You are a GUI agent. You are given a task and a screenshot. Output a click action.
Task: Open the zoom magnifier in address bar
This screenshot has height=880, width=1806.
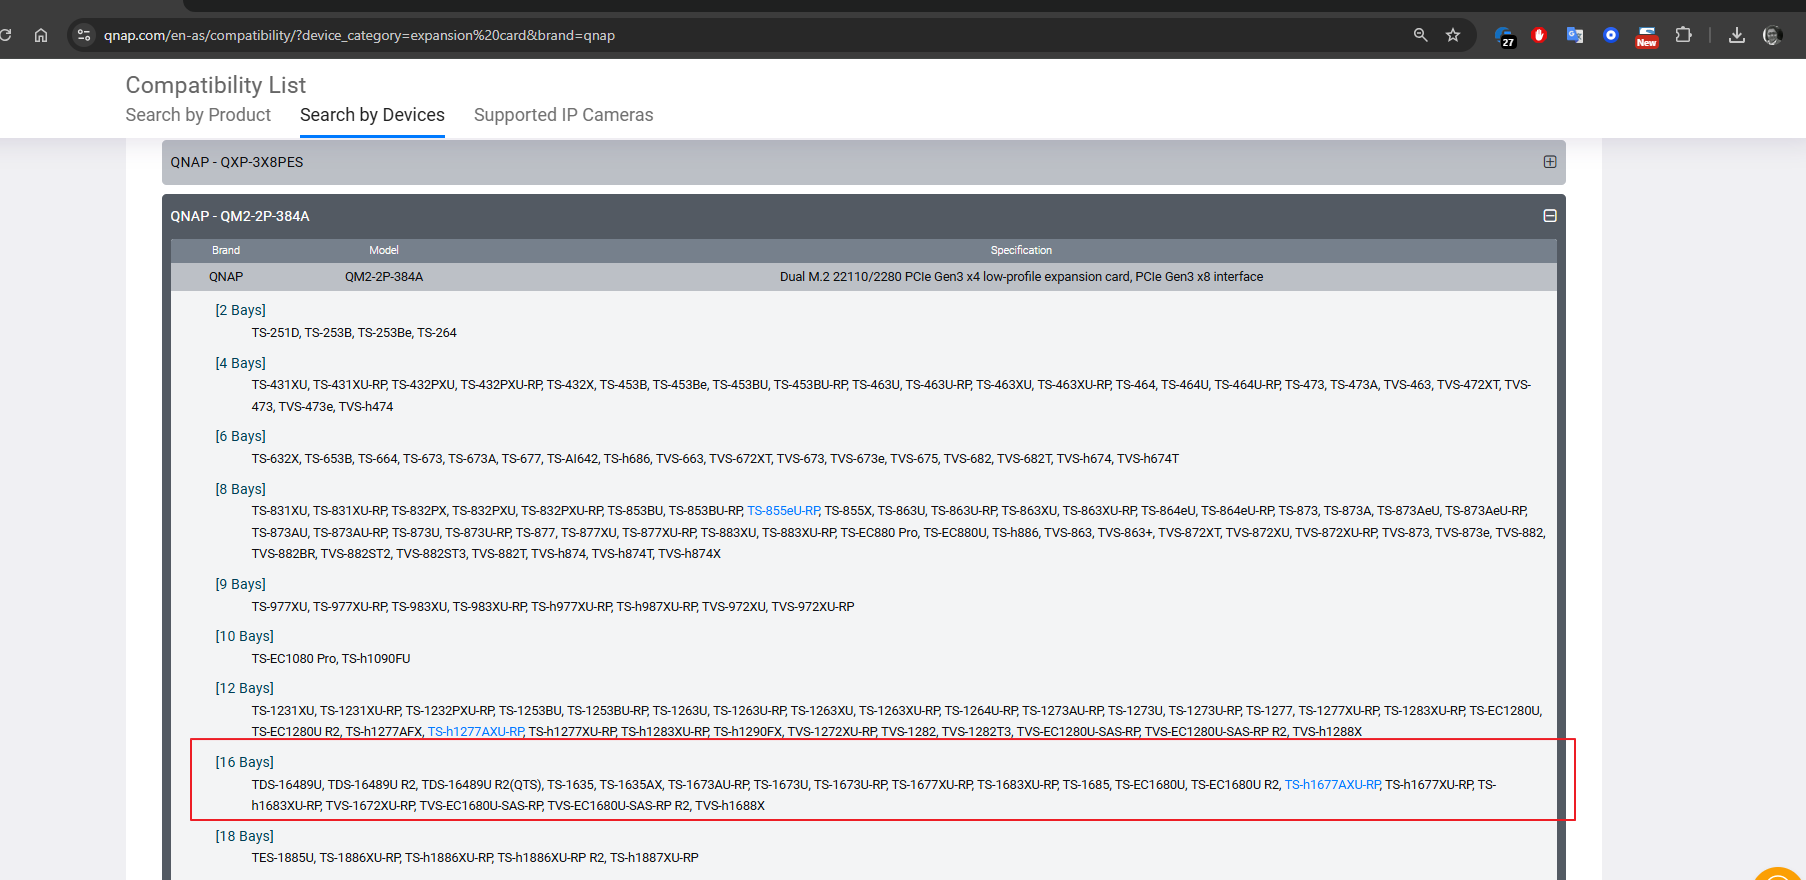click(1420, 35)
